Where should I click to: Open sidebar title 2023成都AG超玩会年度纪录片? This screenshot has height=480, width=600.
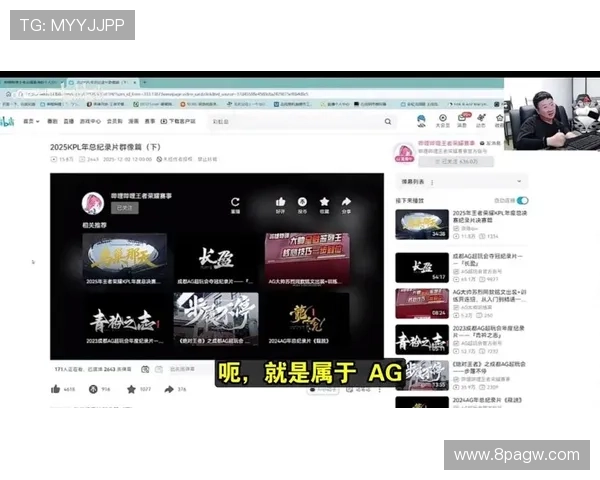tap(489, 331)
